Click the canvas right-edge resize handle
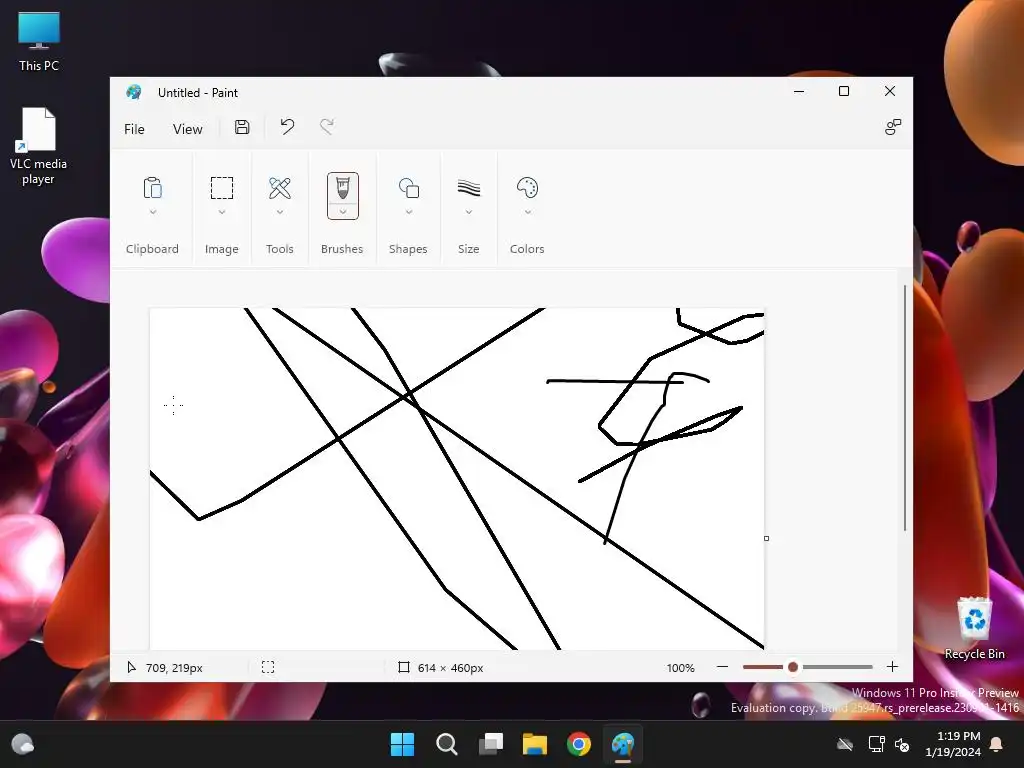 767,539
